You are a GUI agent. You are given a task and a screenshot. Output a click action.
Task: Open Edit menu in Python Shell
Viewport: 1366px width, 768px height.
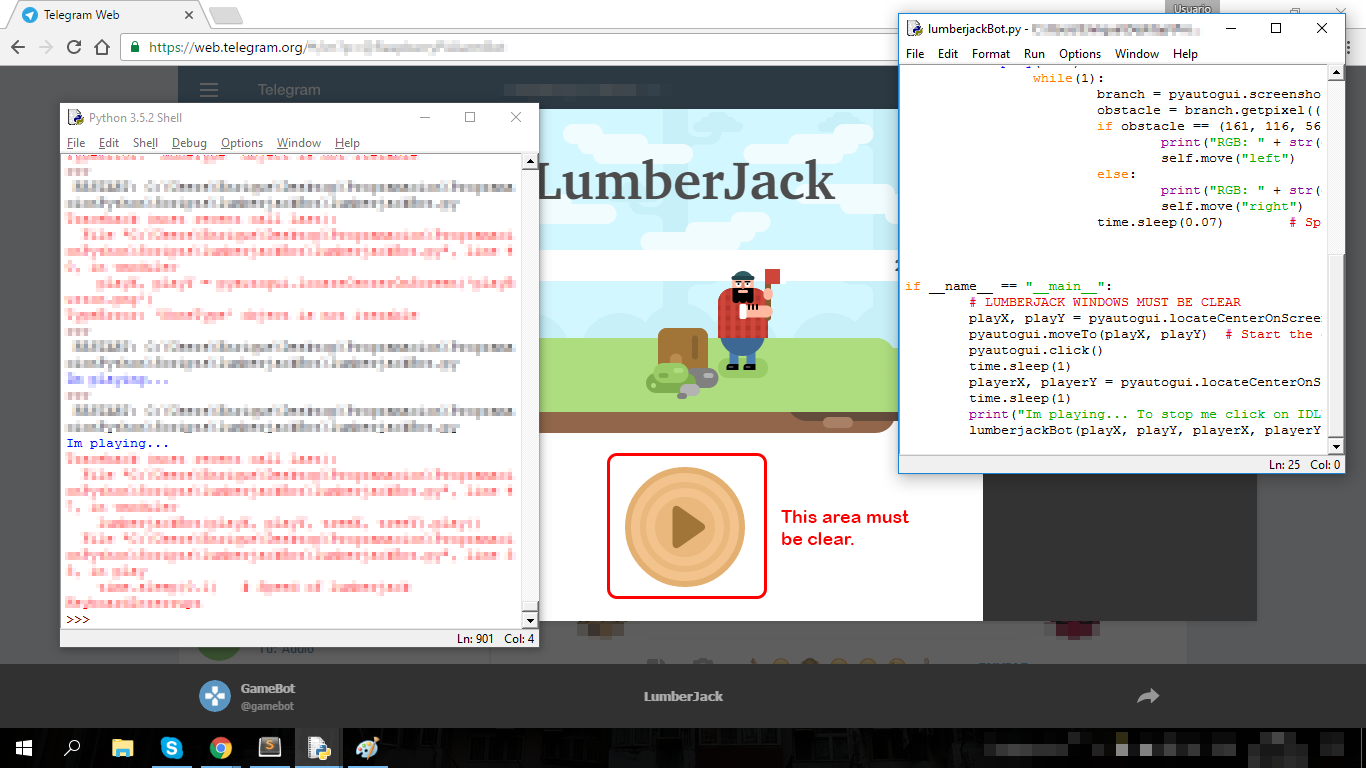pyautogui.click(x=109, y=143)
